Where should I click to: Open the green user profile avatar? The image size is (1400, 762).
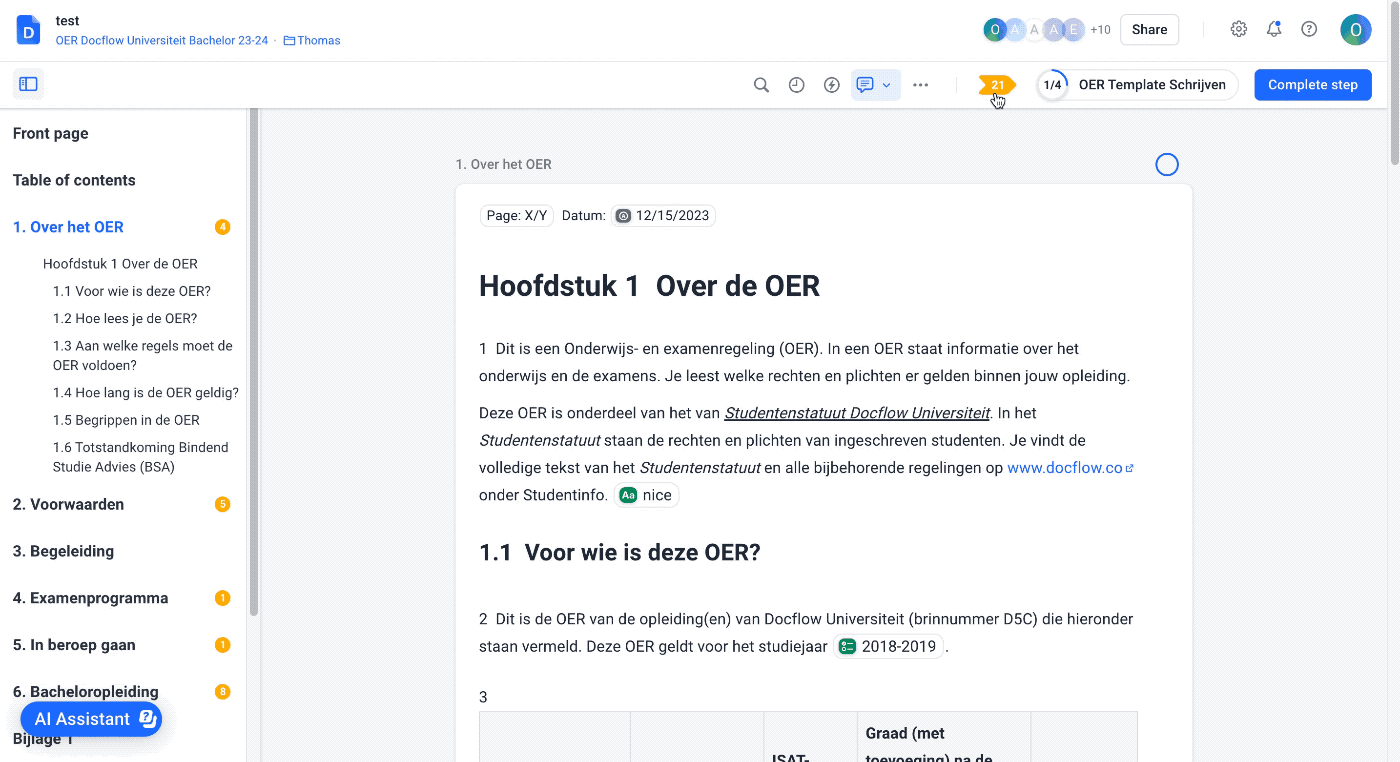(x=1356, y=30)
